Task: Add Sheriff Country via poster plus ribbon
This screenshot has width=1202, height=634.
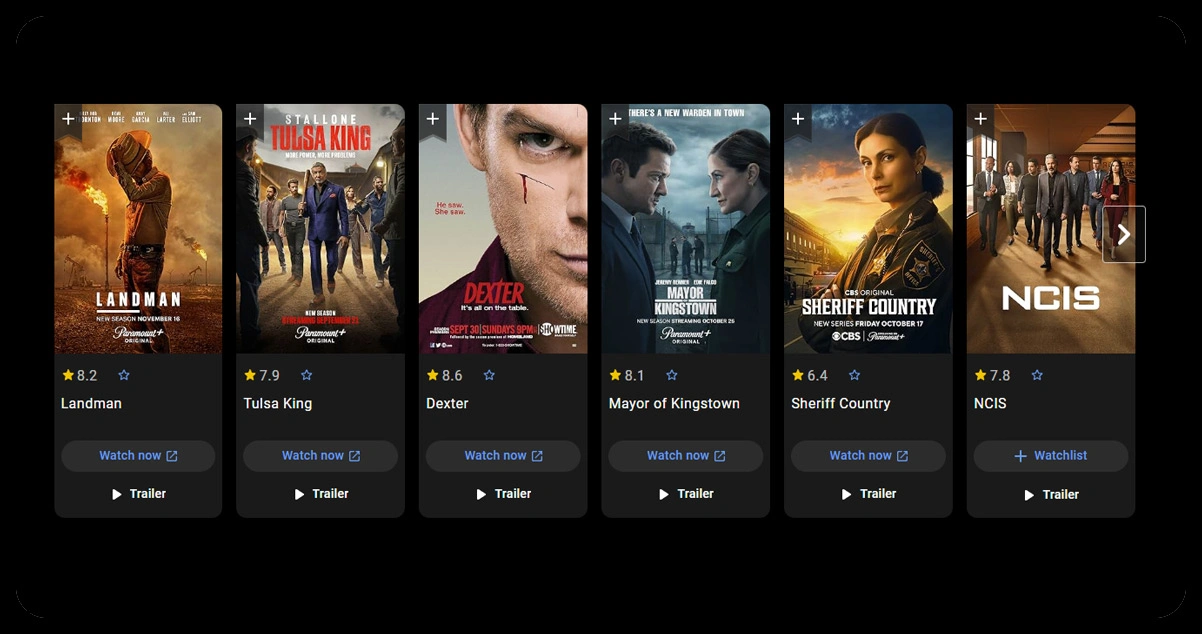Action: 798,120
